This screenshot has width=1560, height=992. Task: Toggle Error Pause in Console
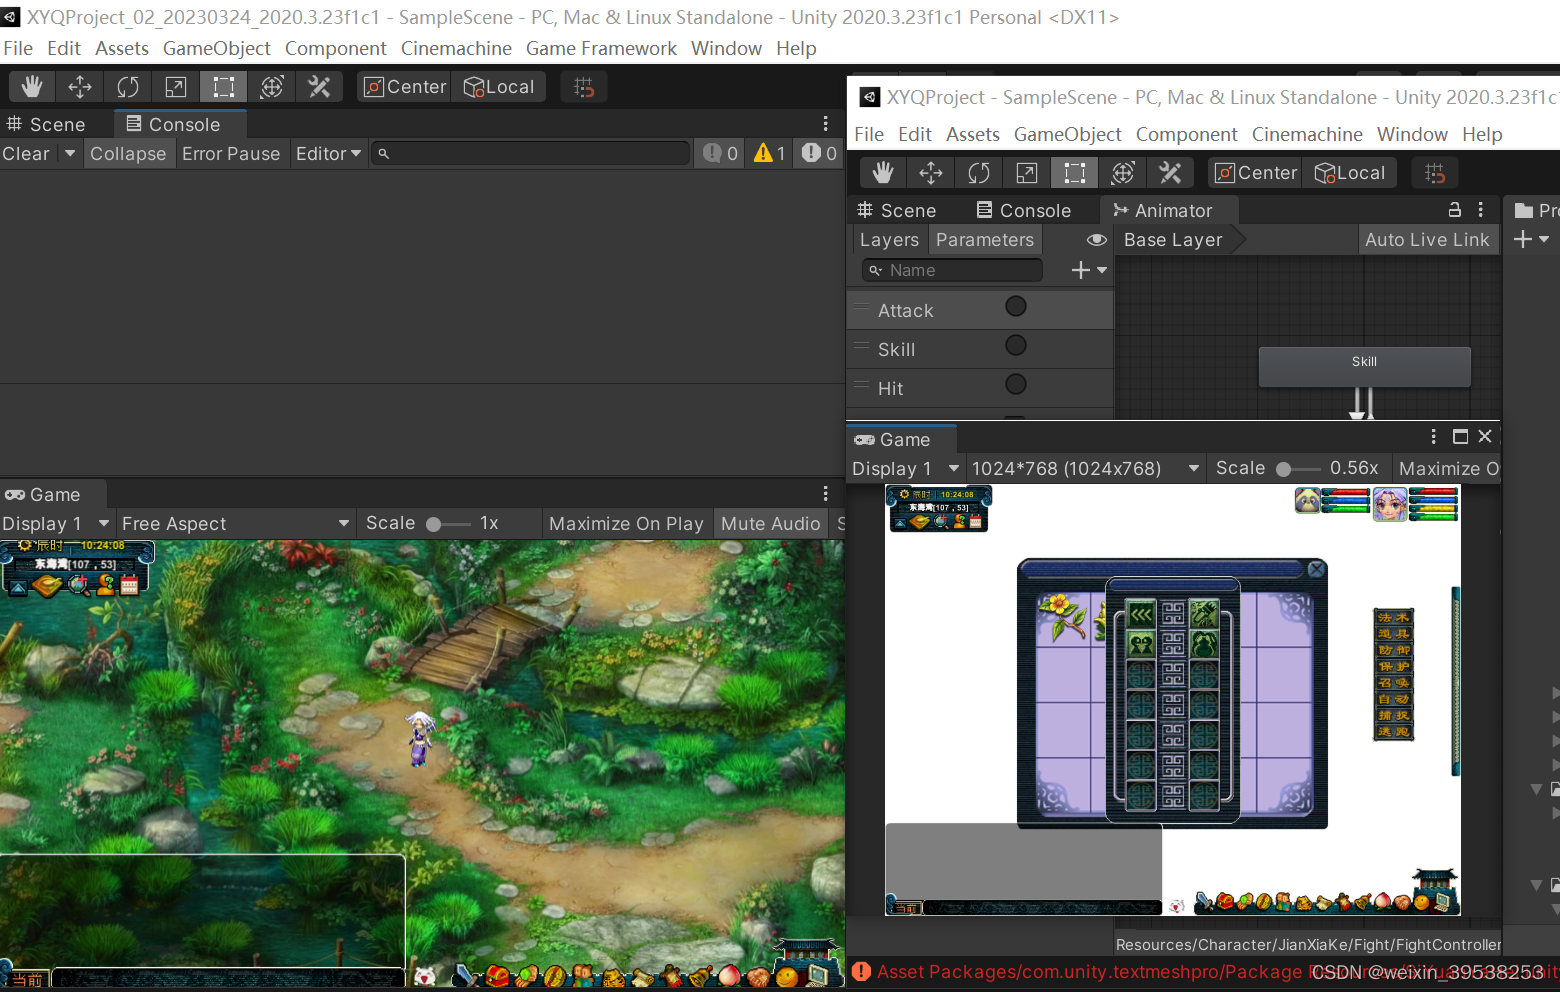pos(231,153)
